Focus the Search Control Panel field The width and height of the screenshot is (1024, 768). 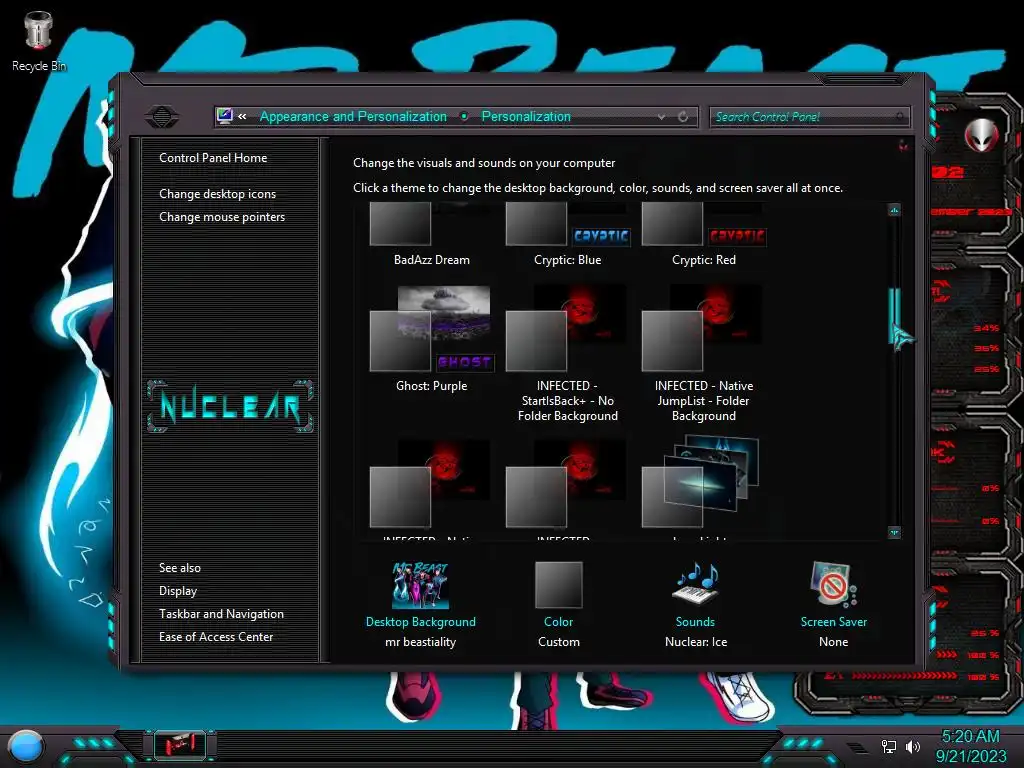809,117
